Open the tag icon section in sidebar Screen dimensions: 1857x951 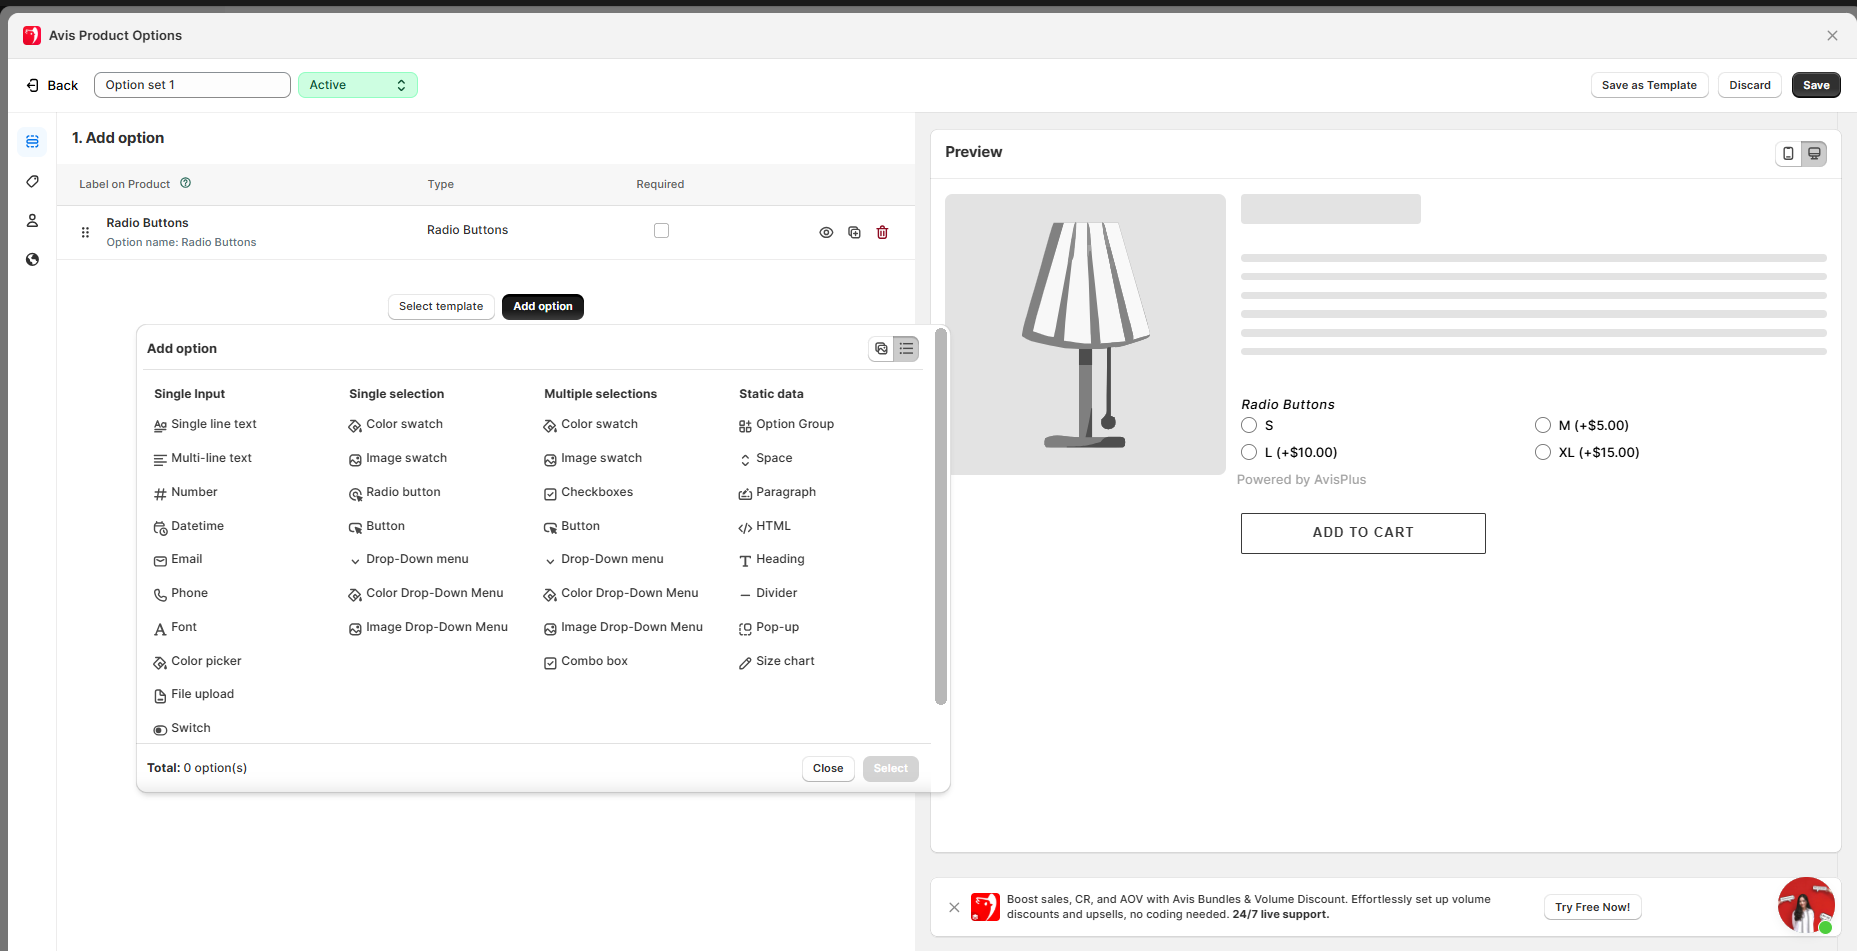click(x=32, y=181)
